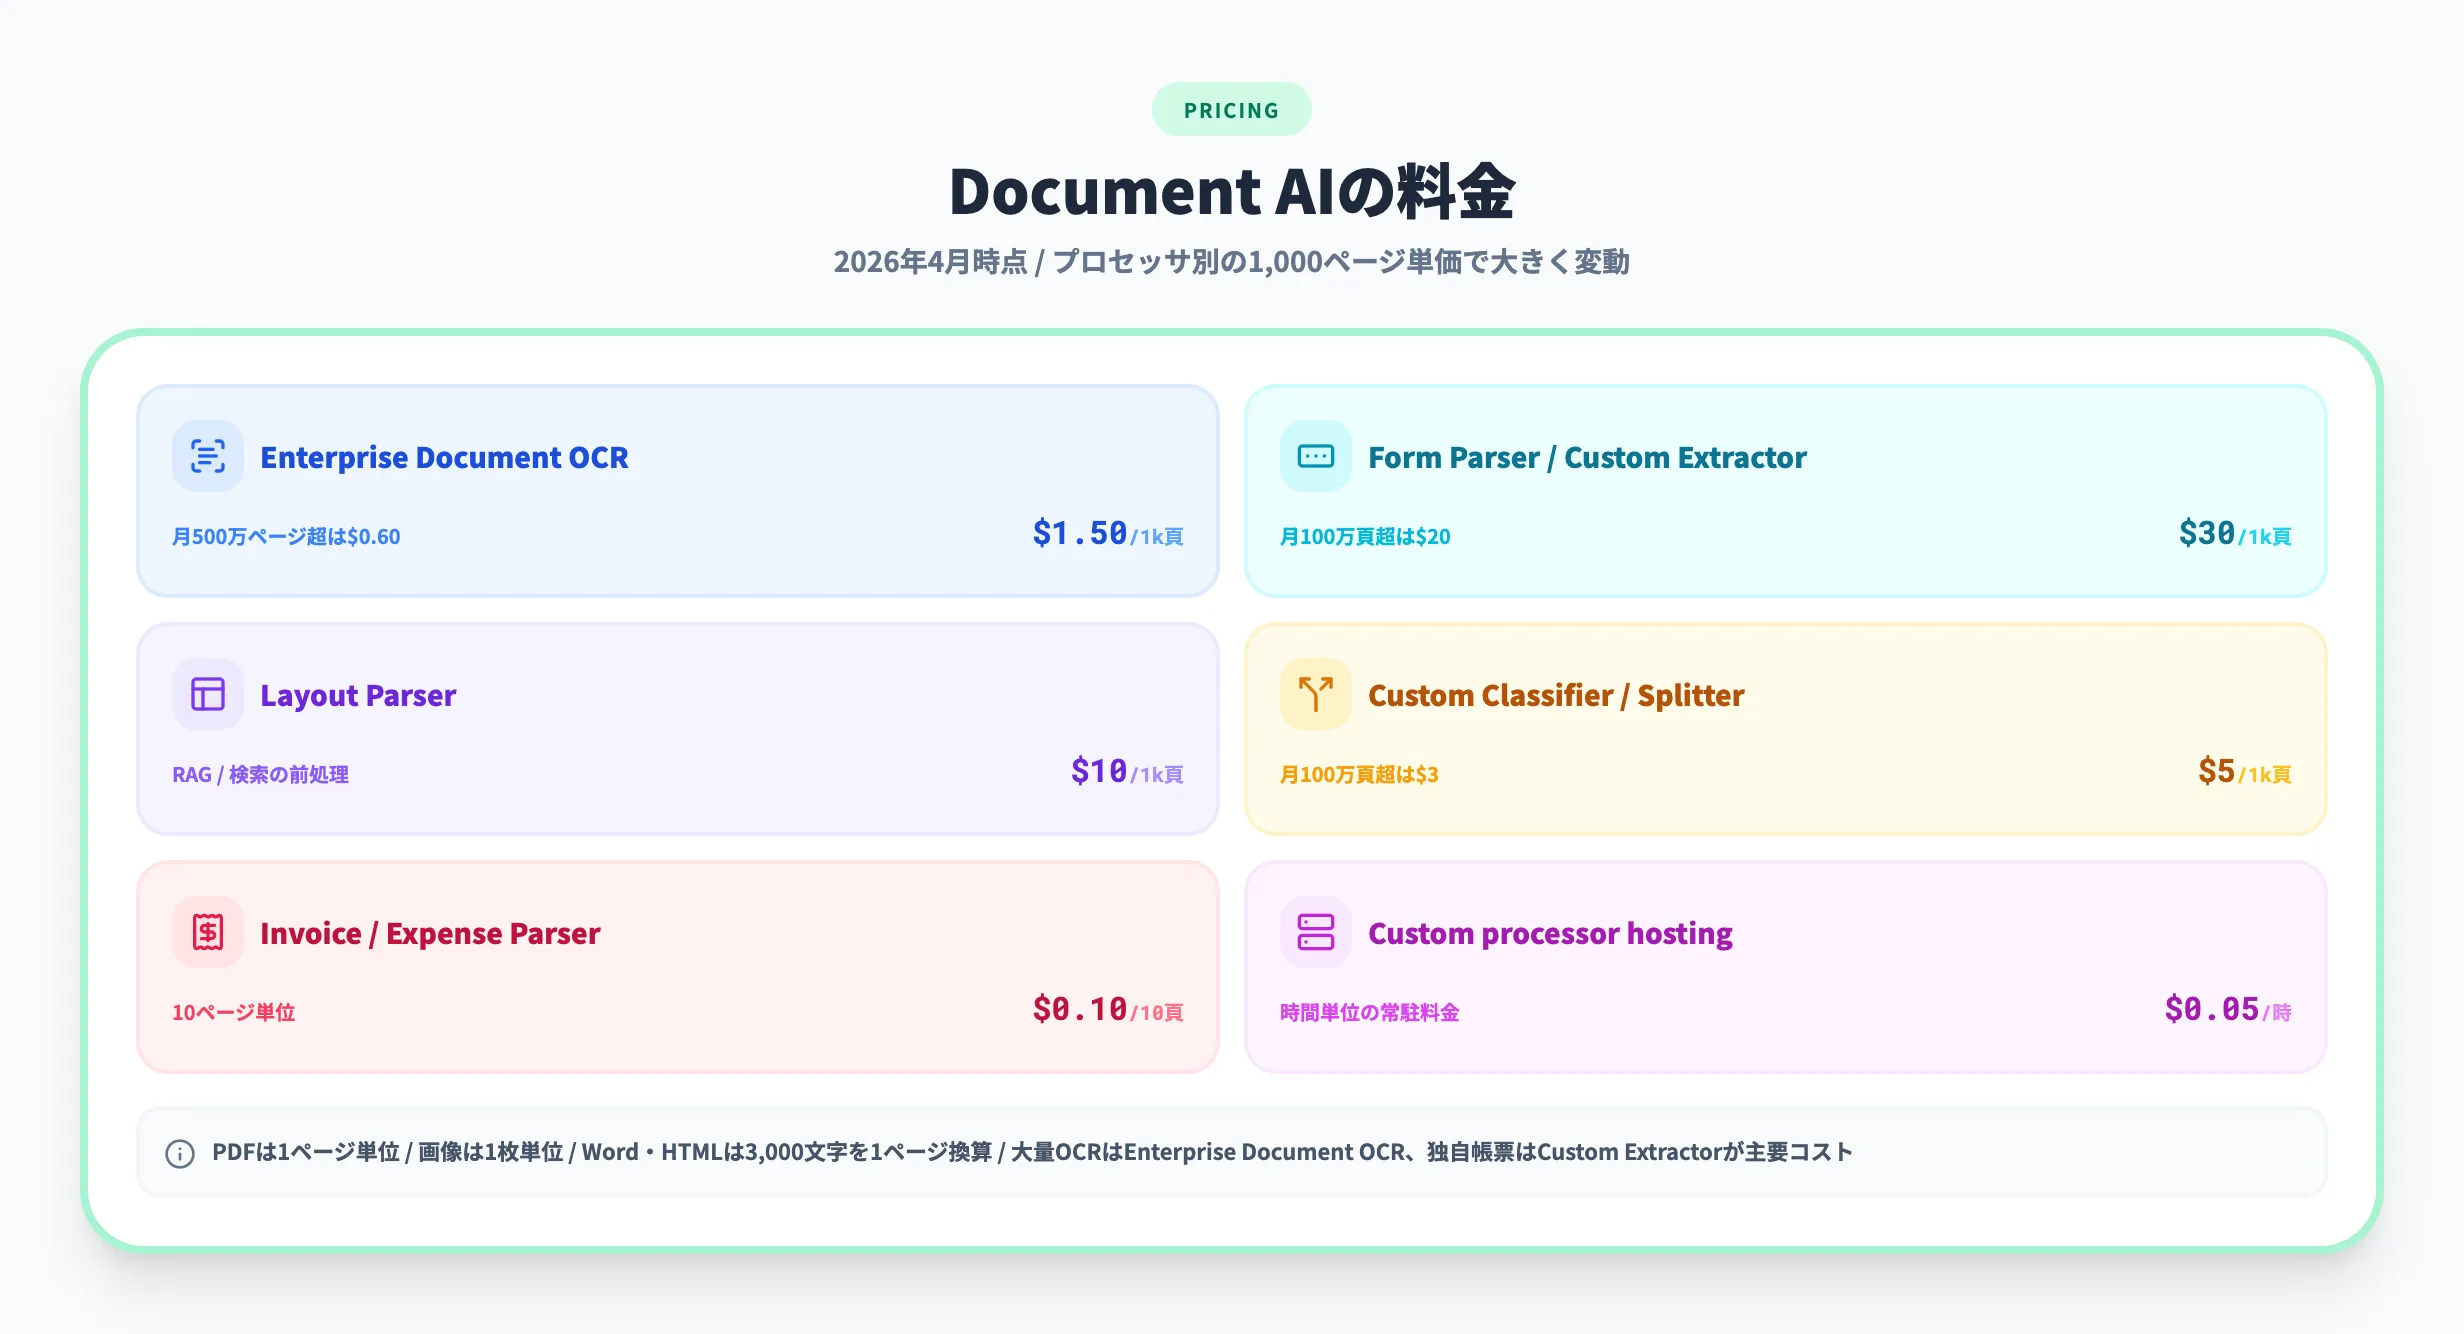Viewport: 2464px width, 1334px height.
Task: Select the 10ページ単位 label
Action: point(234,1012)
